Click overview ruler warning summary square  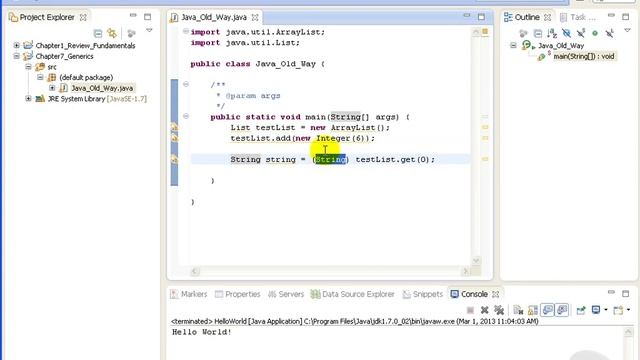(x=485, y=31)
